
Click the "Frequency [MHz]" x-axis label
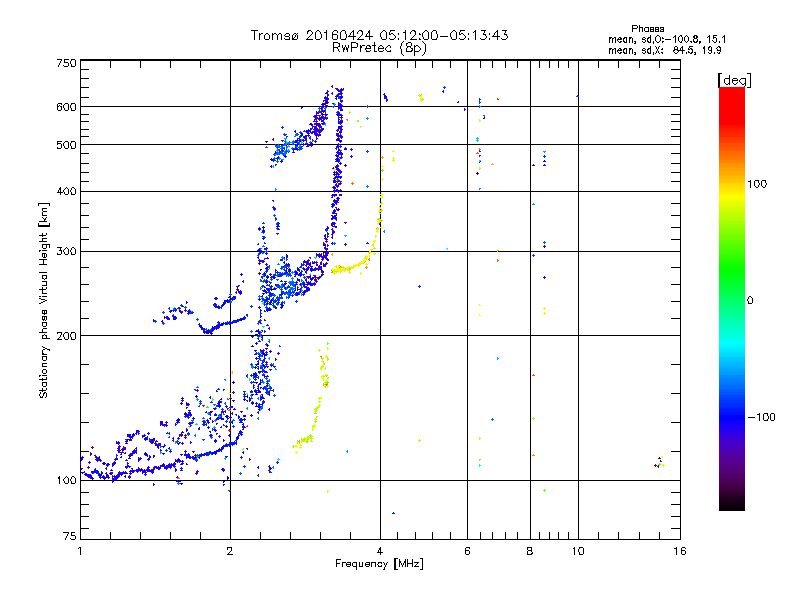pos(379,564)
